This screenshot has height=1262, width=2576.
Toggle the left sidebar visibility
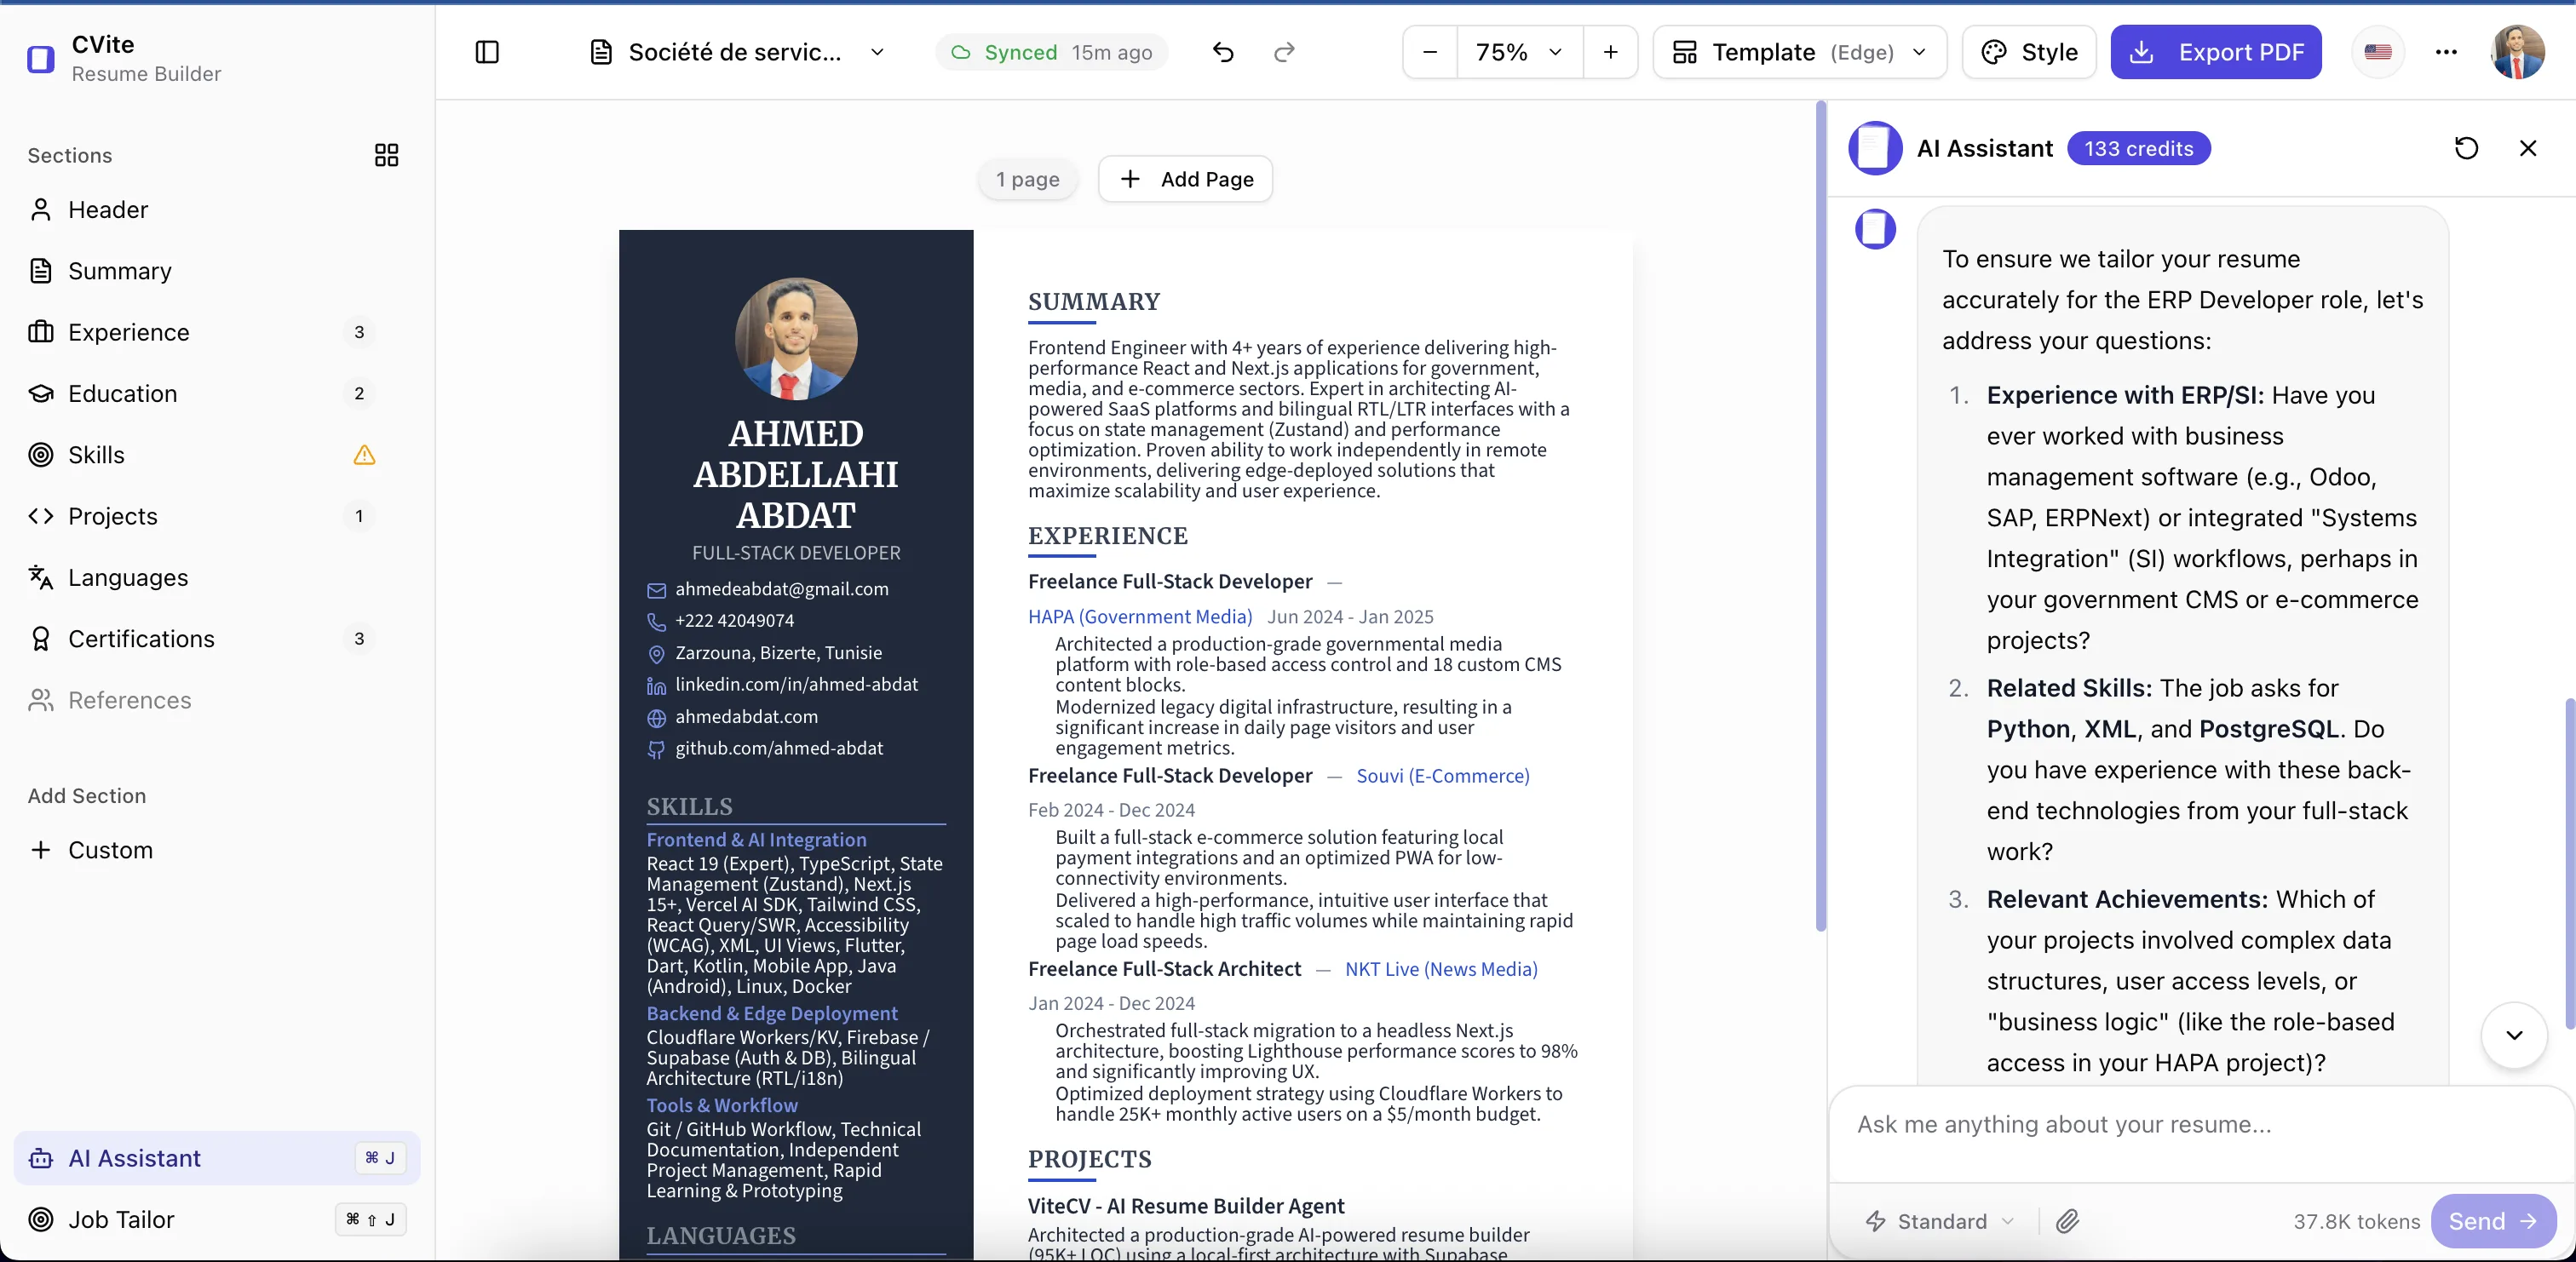(487, 52)
